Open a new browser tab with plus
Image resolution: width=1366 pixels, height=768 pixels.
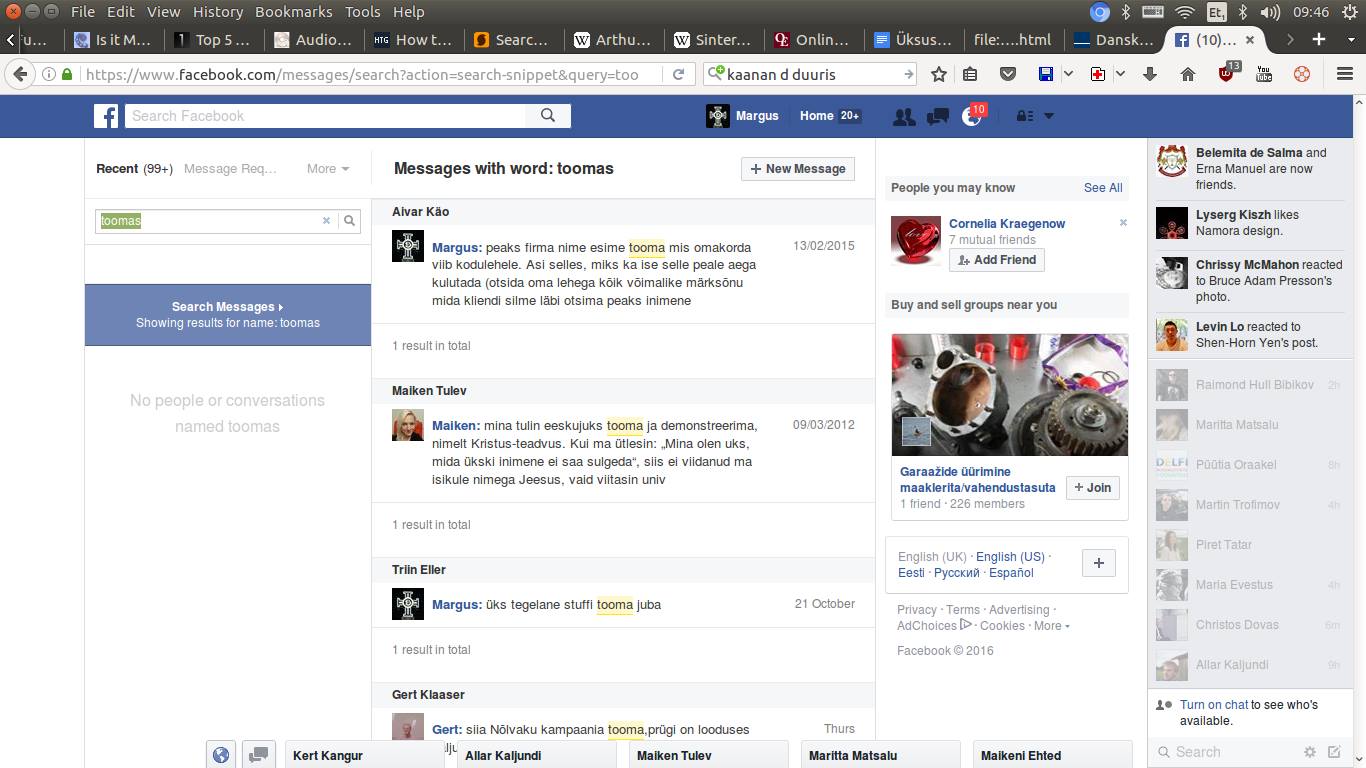[x=1319, y=40]
